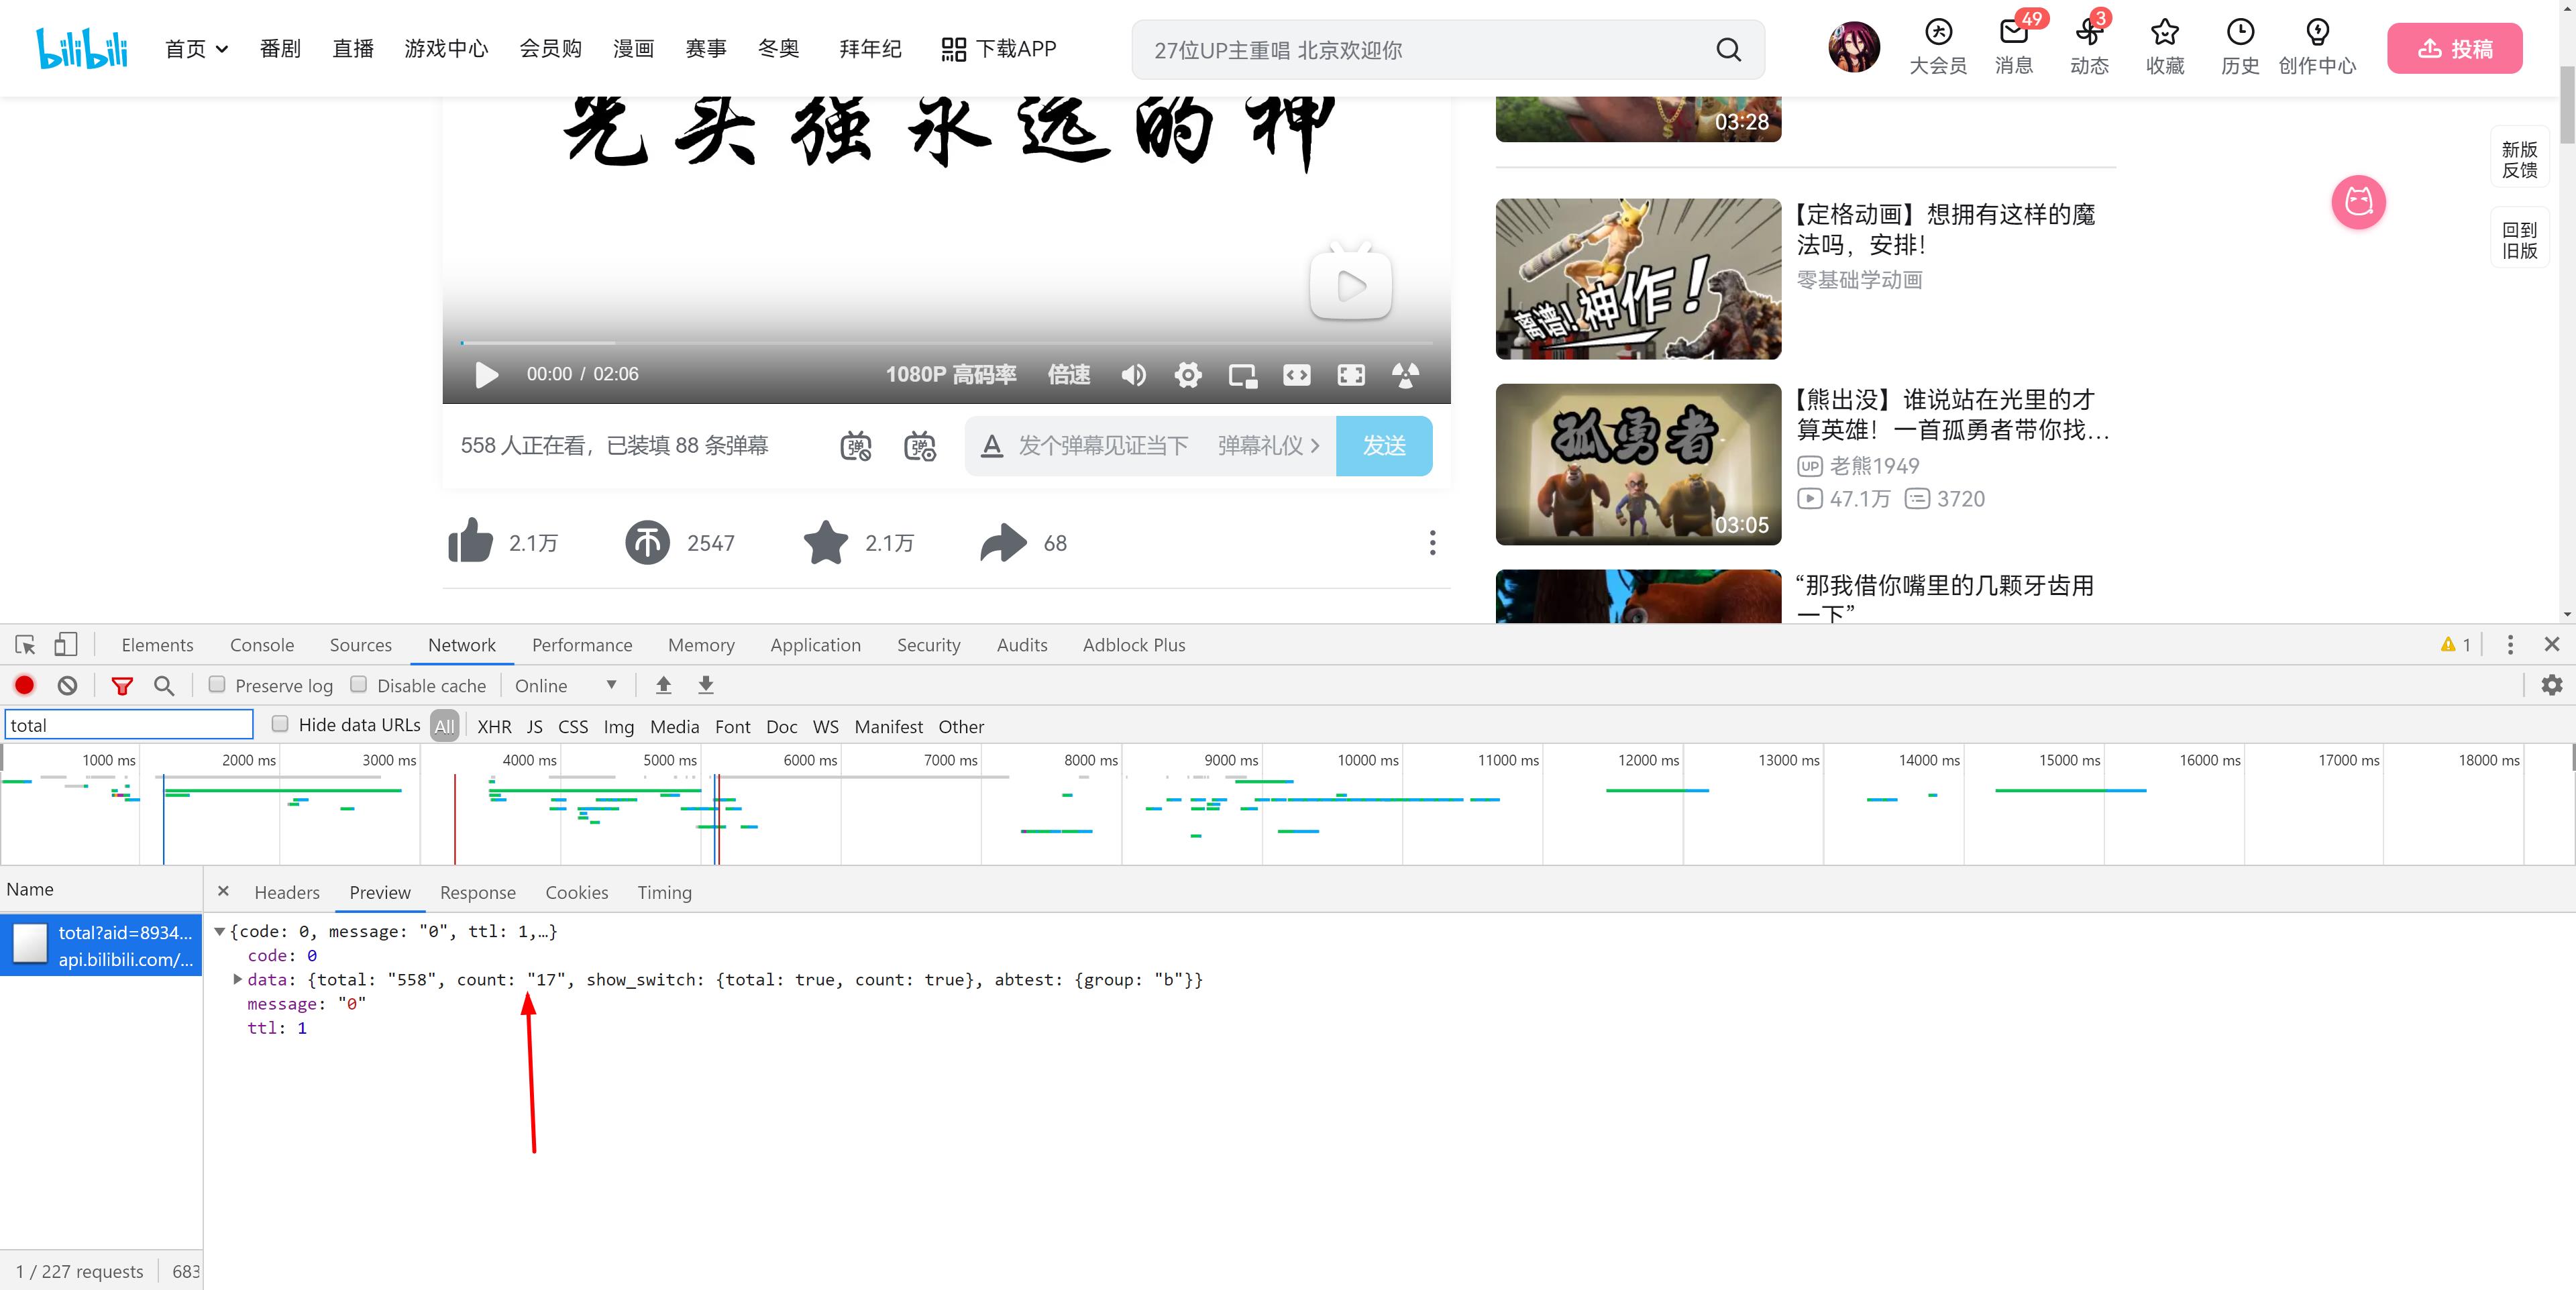2576x1290 pixels.
Task: Import HAR file upload arrow
Action: click(x=663, y=685)
